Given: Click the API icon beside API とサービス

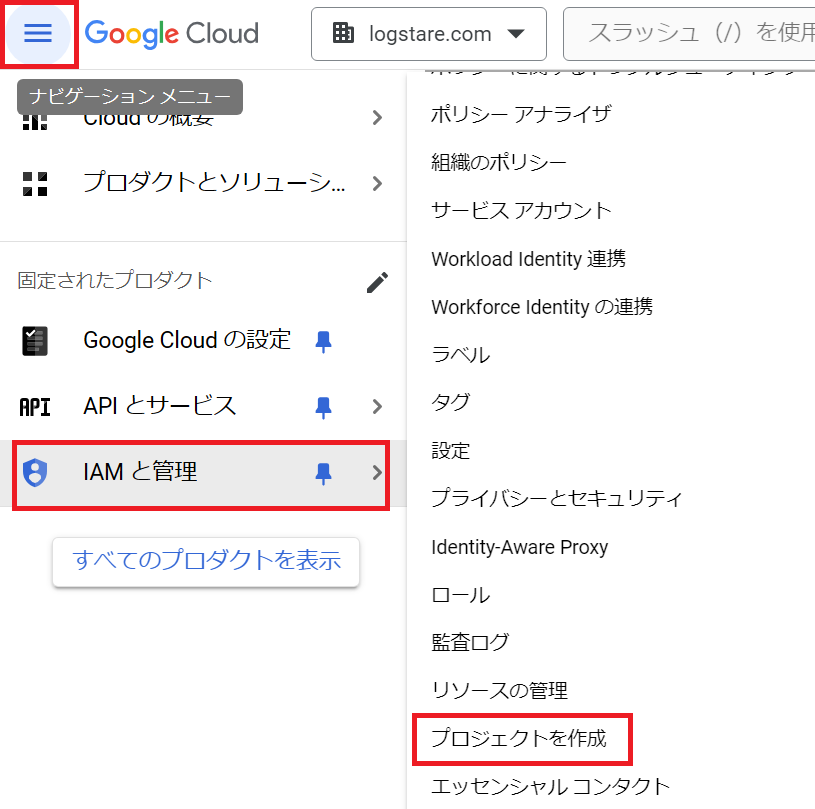Looking at the screenshot, I should point(35,407).
